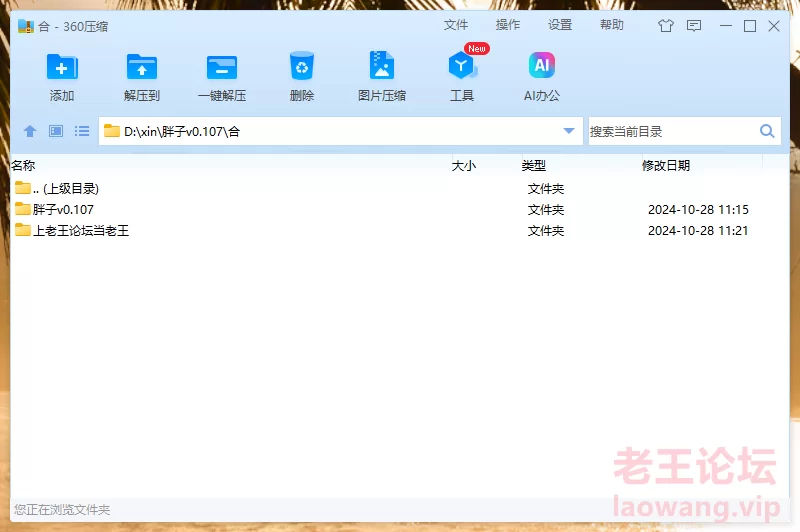Click the 解压到 (extract to) icon
This screenshot has width=800, height=532.
(x=142, y=67)
